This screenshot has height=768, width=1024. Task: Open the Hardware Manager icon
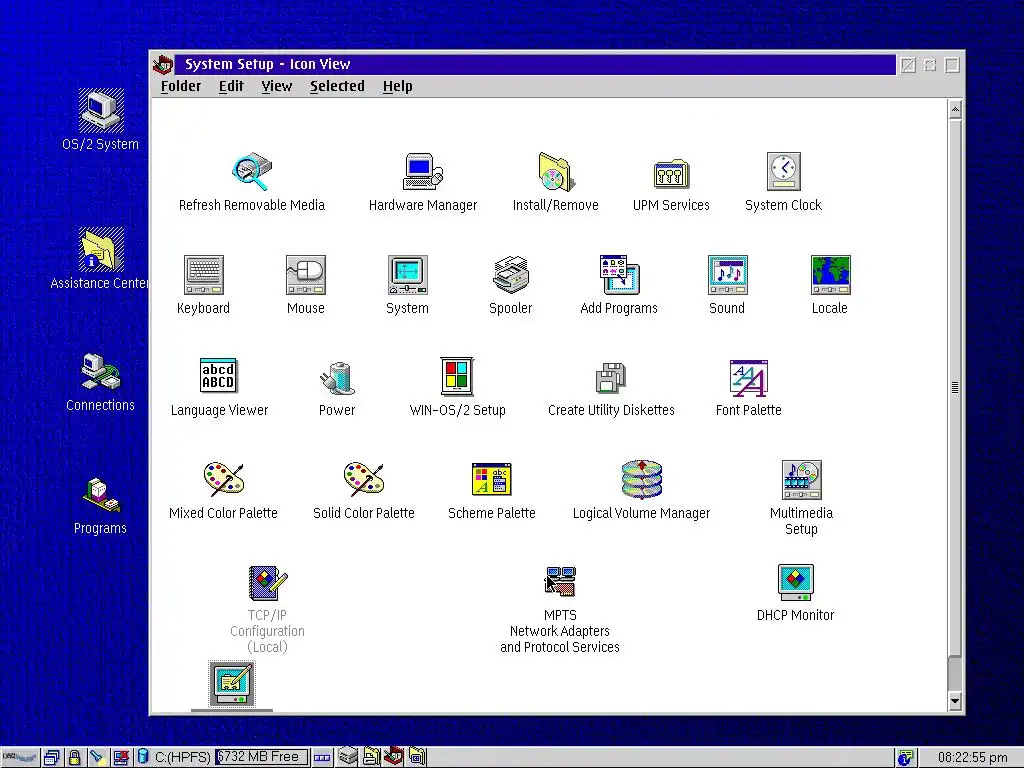[x=423, y=171]
